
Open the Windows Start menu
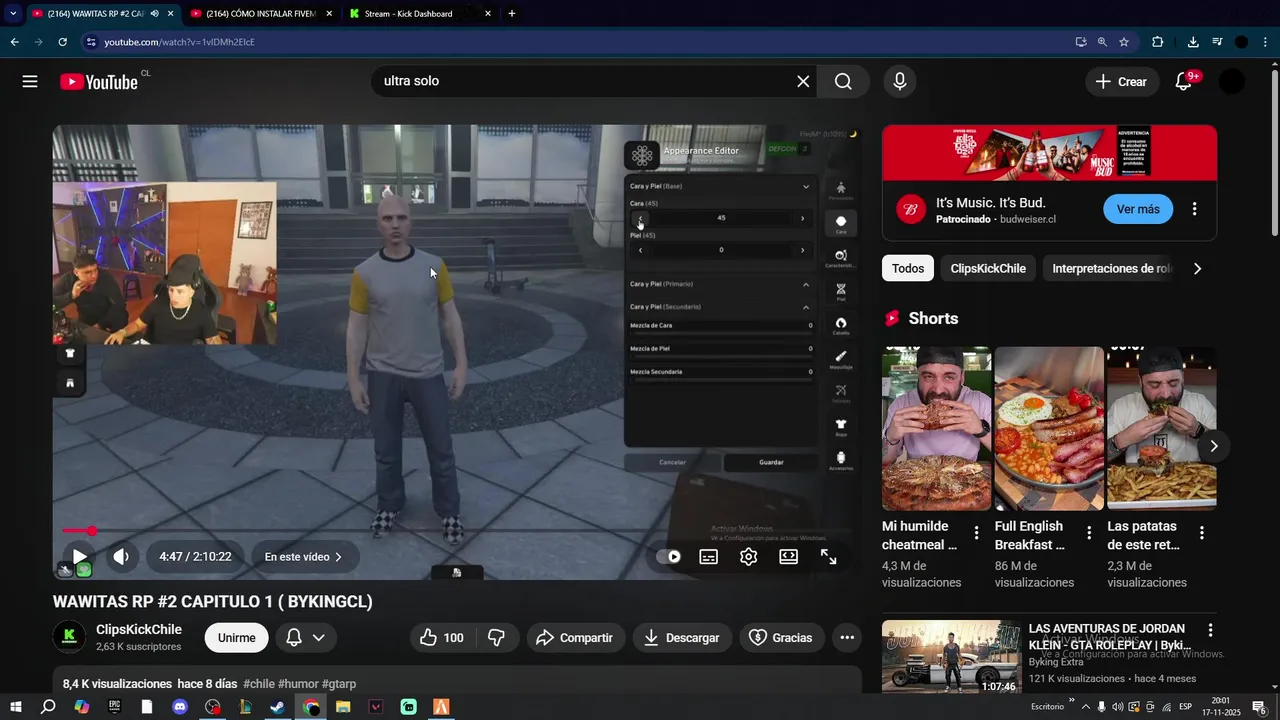click(x=15, y=707)
